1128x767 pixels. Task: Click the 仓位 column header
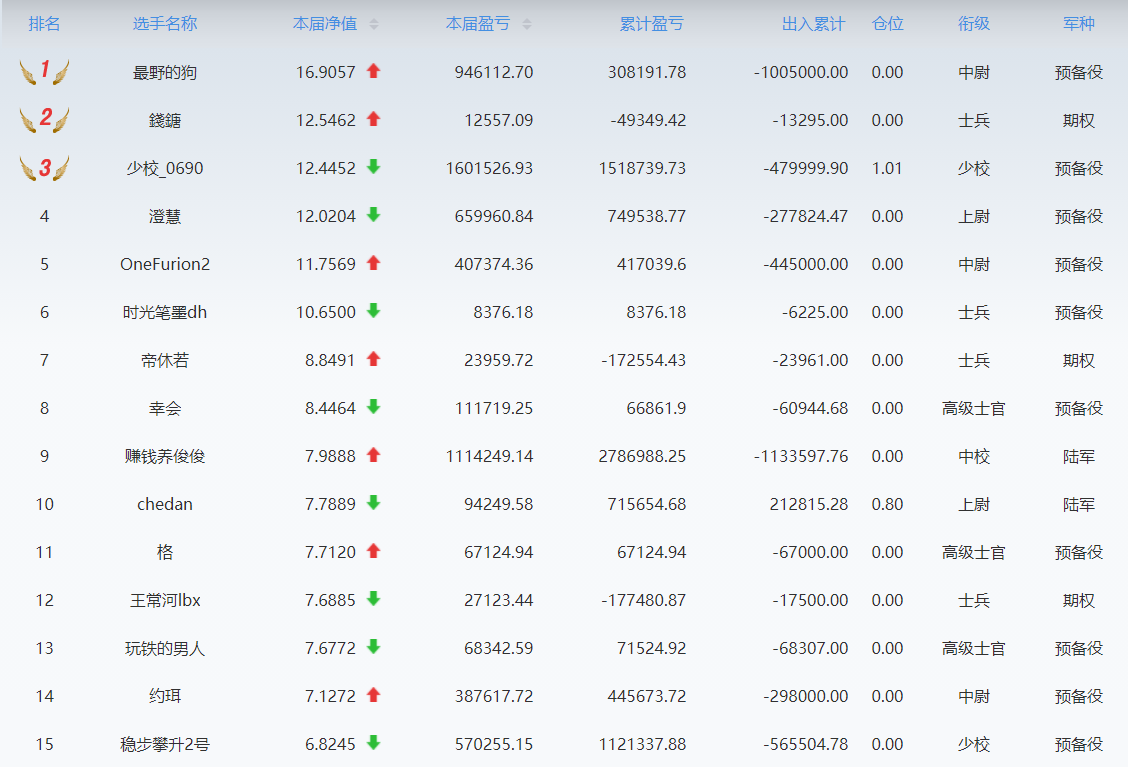point(888,24)
